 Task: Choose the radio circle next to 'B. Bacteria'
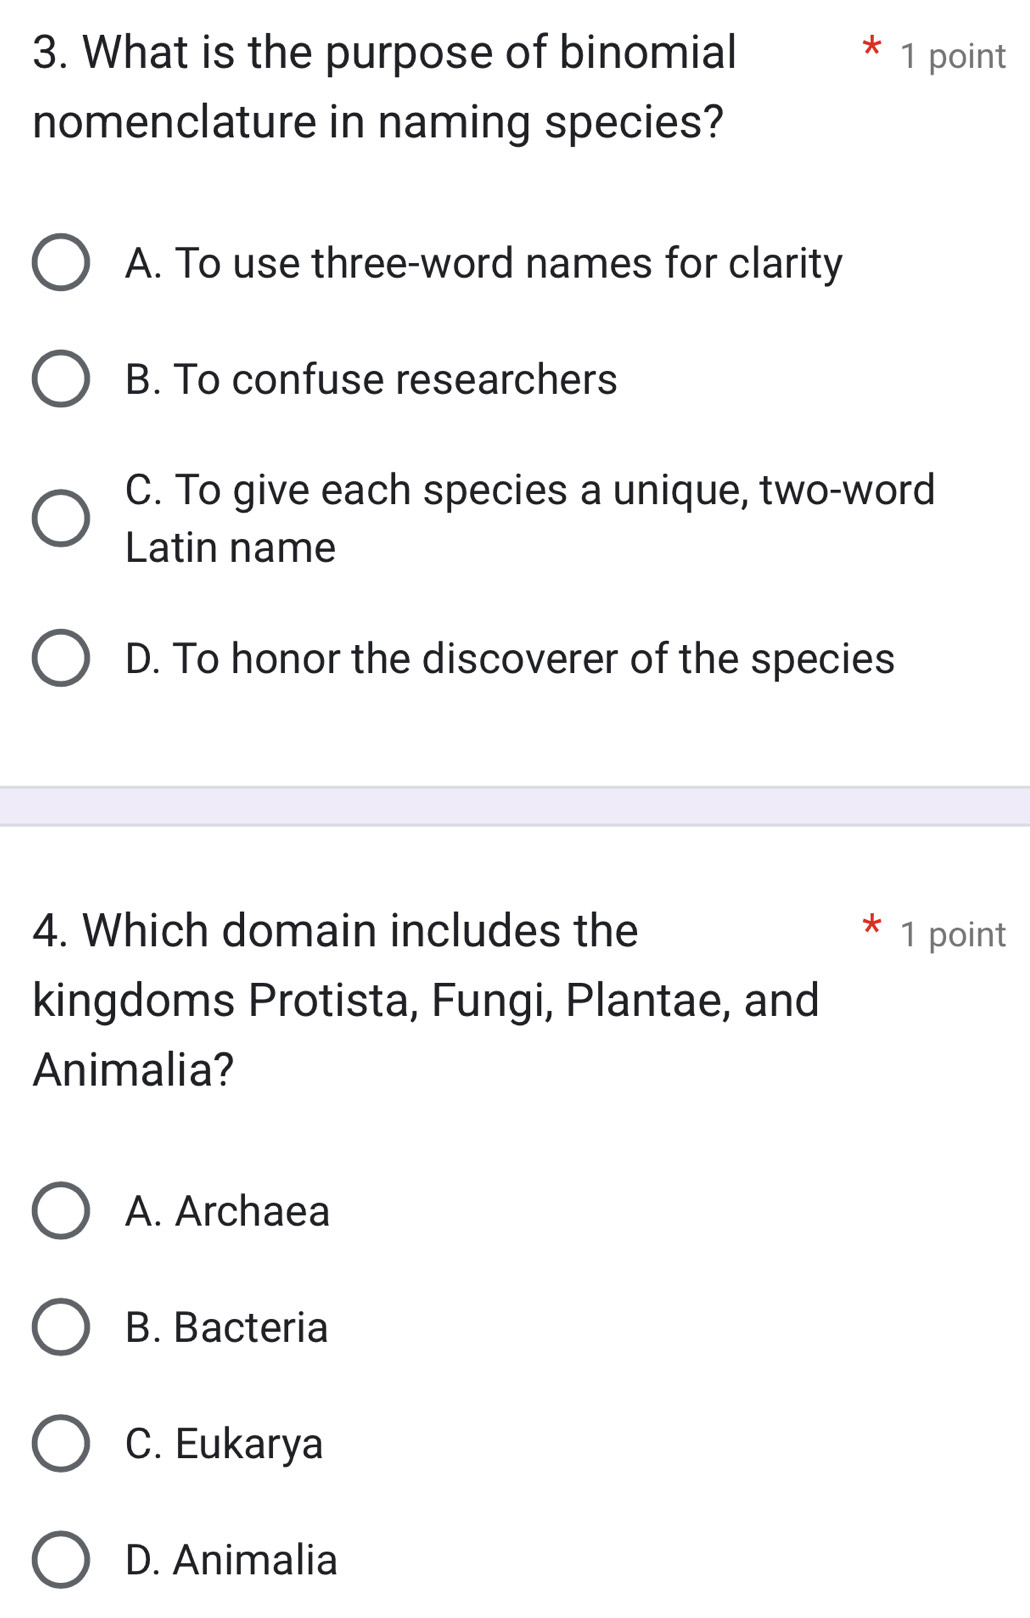click(x=61, y=1327)
